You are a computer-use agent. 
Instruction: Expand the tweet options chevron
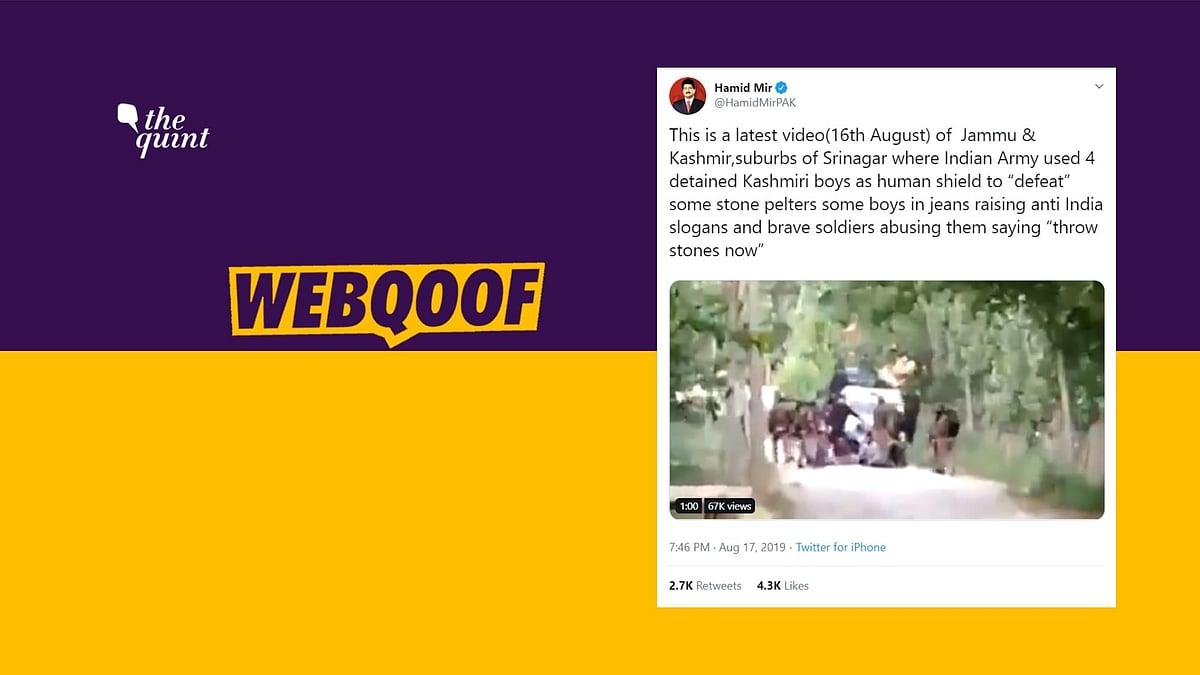coord(1098,87)
